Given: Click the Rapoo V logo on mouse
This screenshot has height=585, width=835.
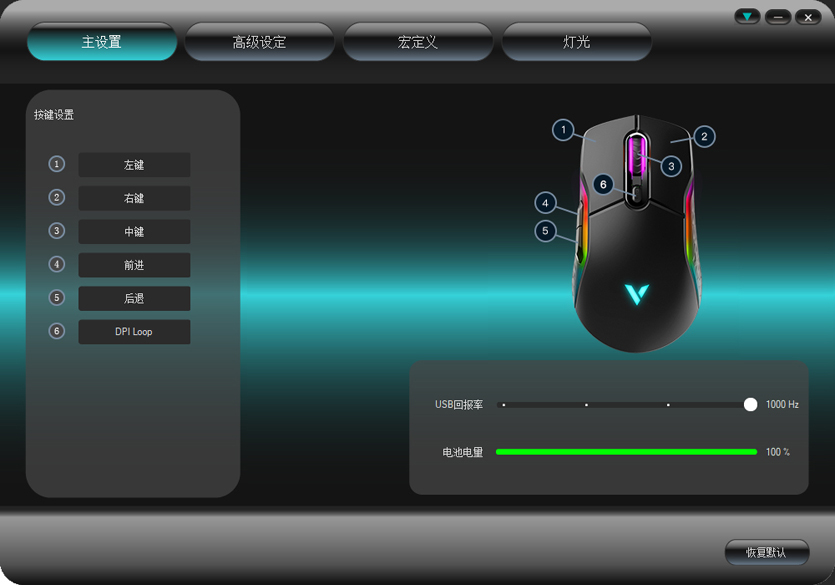Looking at the screenshot, I should point(636,294).
